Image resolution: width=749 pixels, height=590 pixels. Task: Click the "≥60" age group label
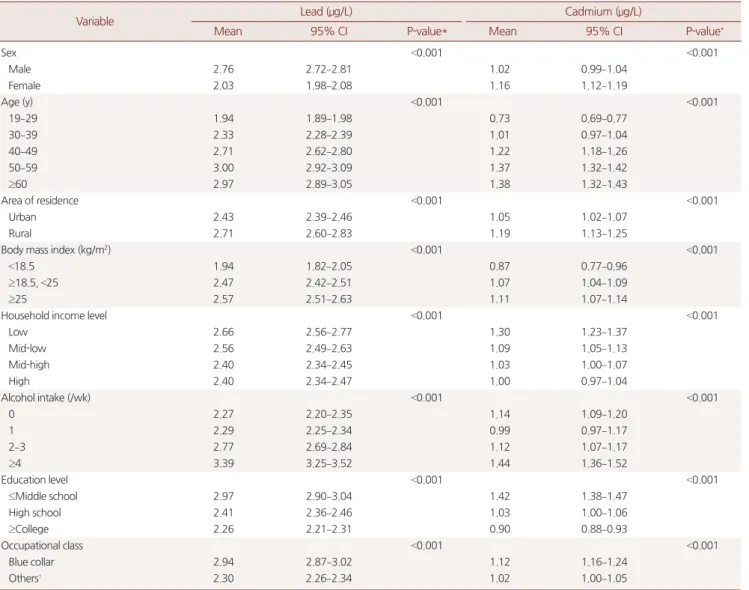click(18, 184)
